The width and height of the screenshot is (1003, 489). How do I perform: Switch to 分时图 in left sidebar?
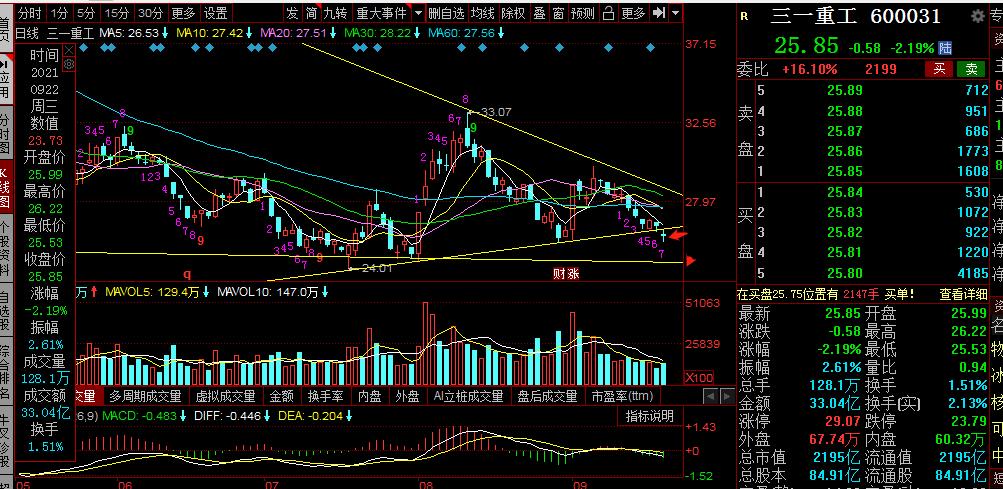[5, 135]
